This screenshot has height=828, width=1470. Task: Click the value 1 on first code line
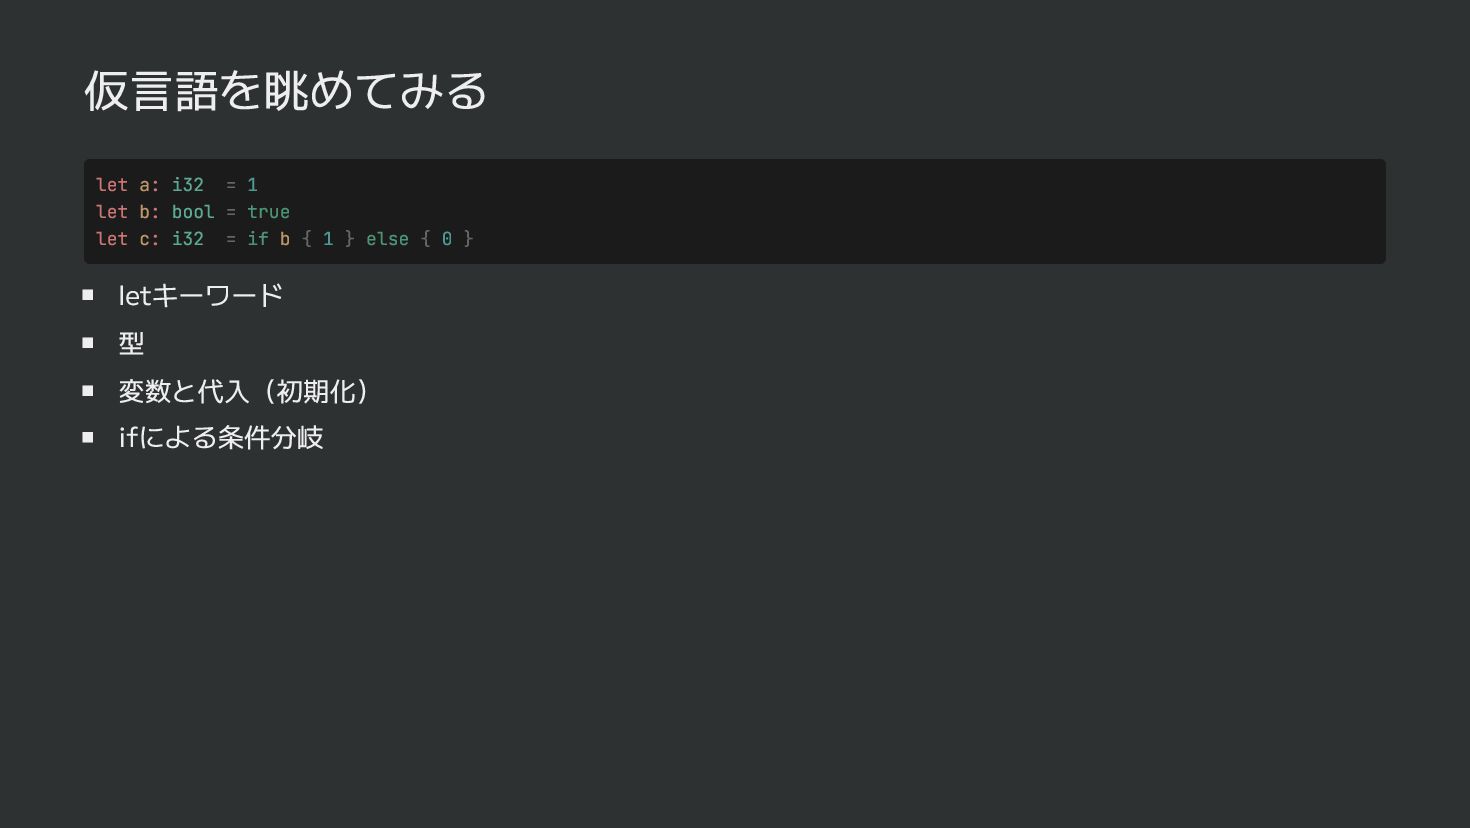click(252, 185)
